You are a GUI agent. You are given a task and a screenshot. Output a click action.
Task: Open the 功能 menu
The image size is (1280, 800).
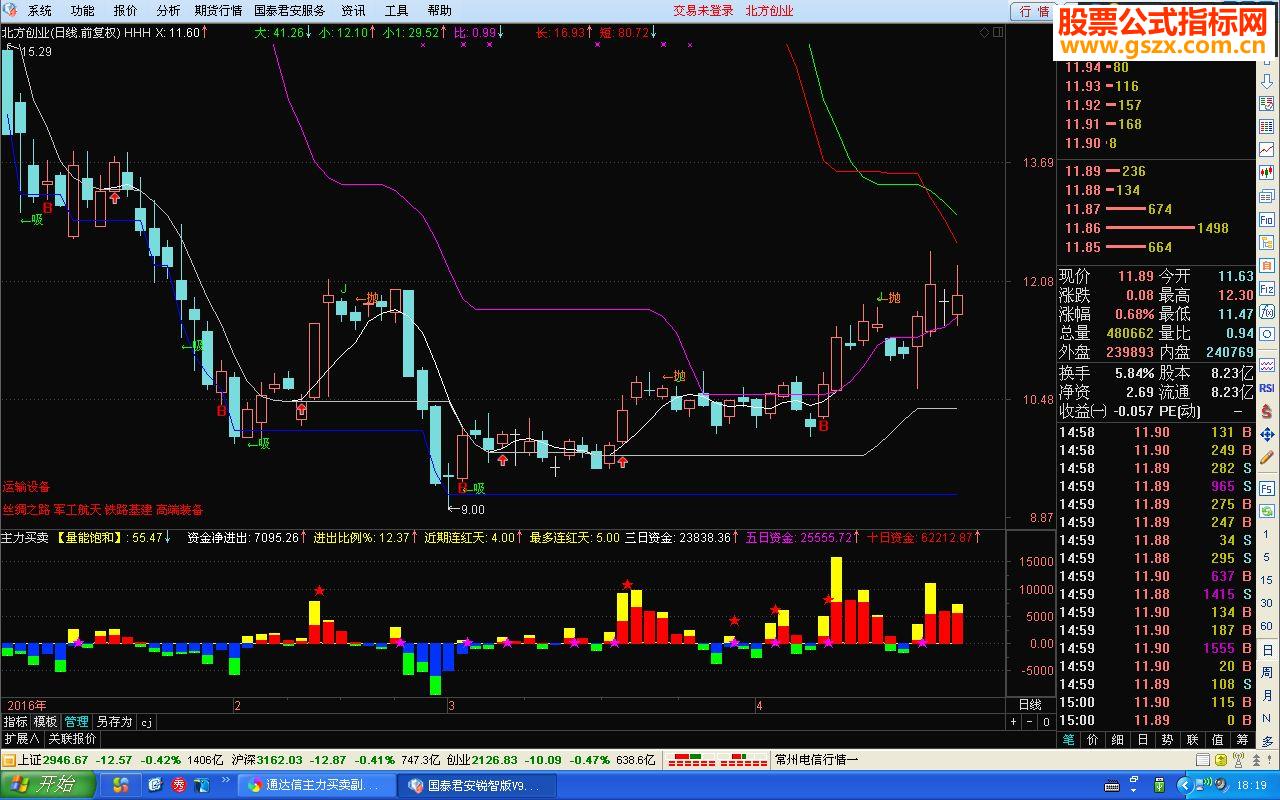[83, 11]
